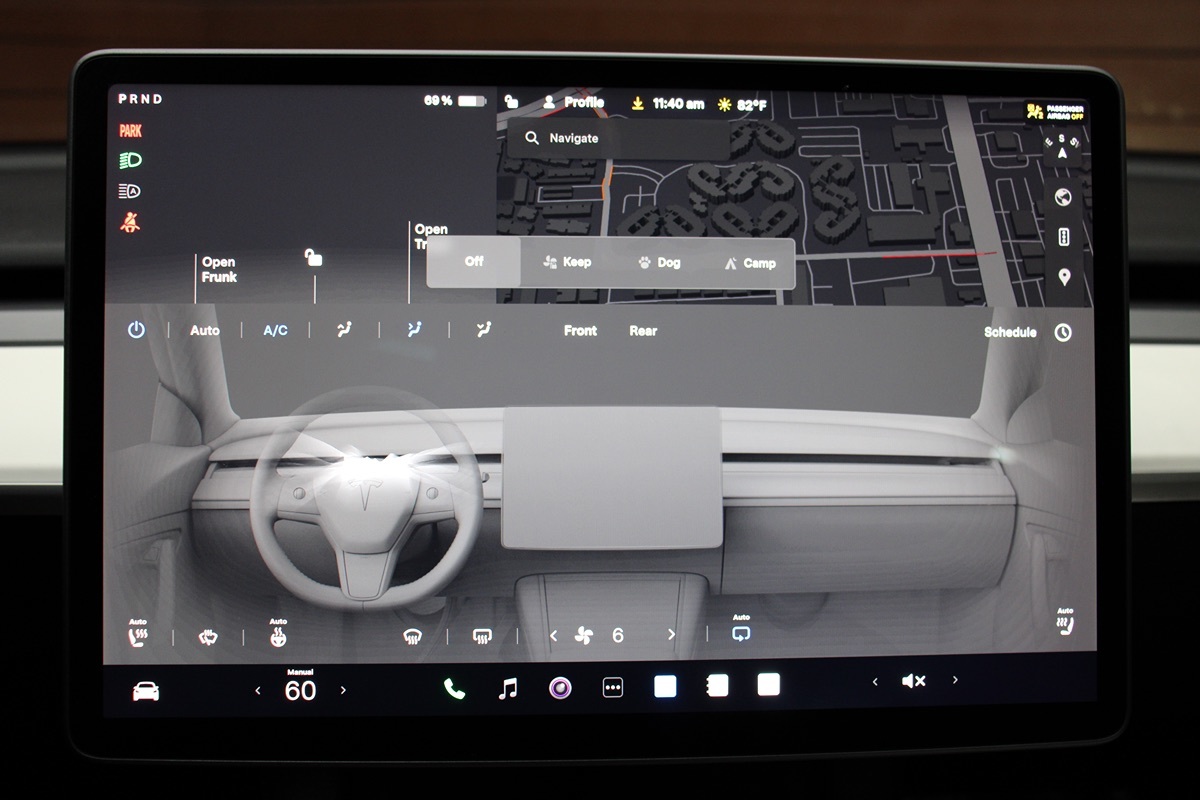Click the Navigate search field
The height and width of the screenshot is (800, 1200).
615,139
